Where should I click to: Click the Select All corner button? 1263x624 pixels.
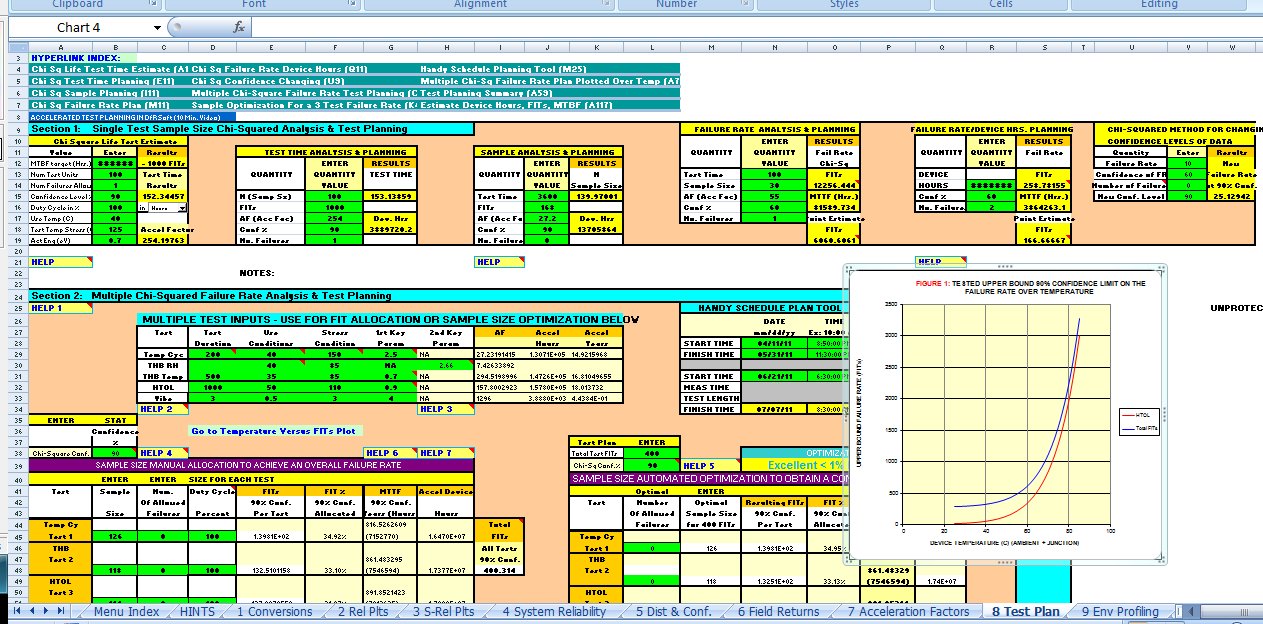[17, 47]
